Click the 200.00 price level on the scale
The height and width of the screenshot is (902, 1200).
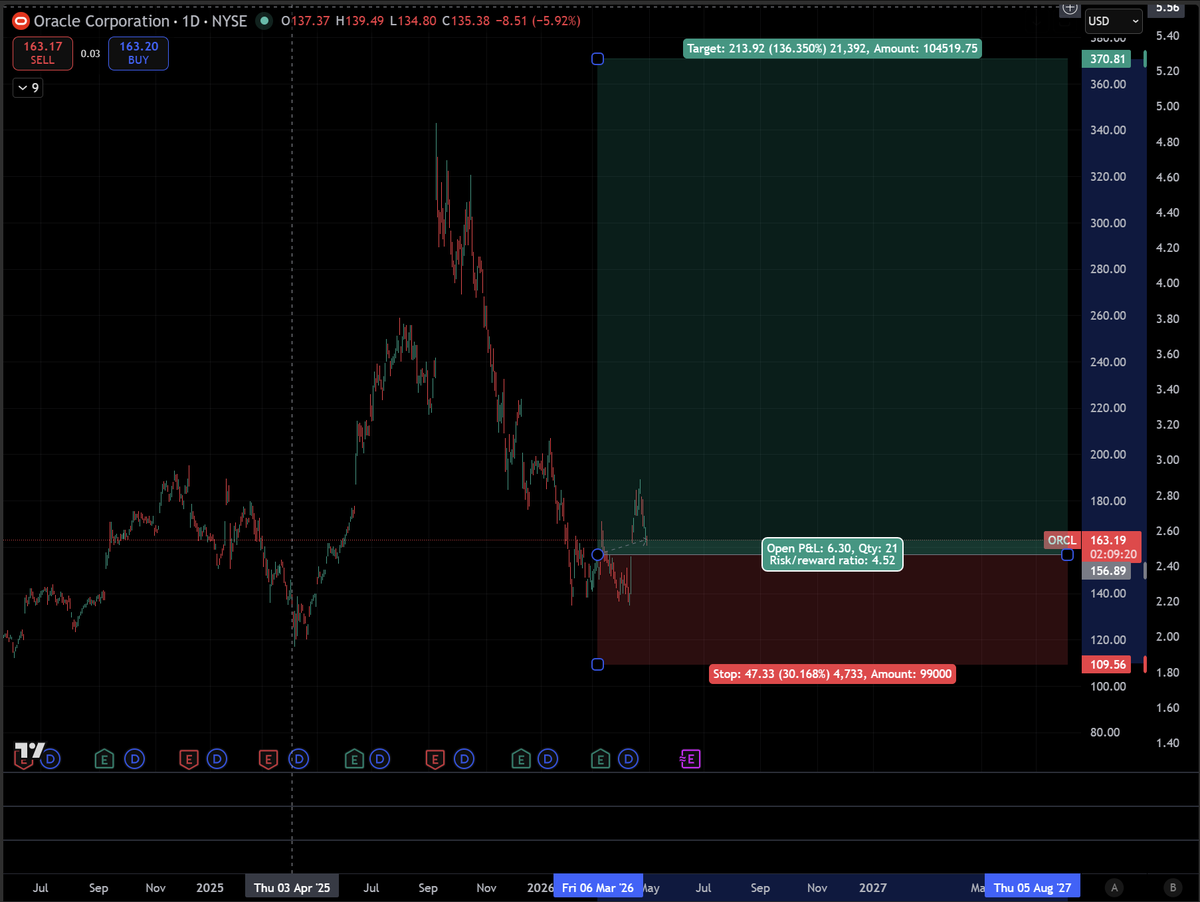pos(1108,455)
